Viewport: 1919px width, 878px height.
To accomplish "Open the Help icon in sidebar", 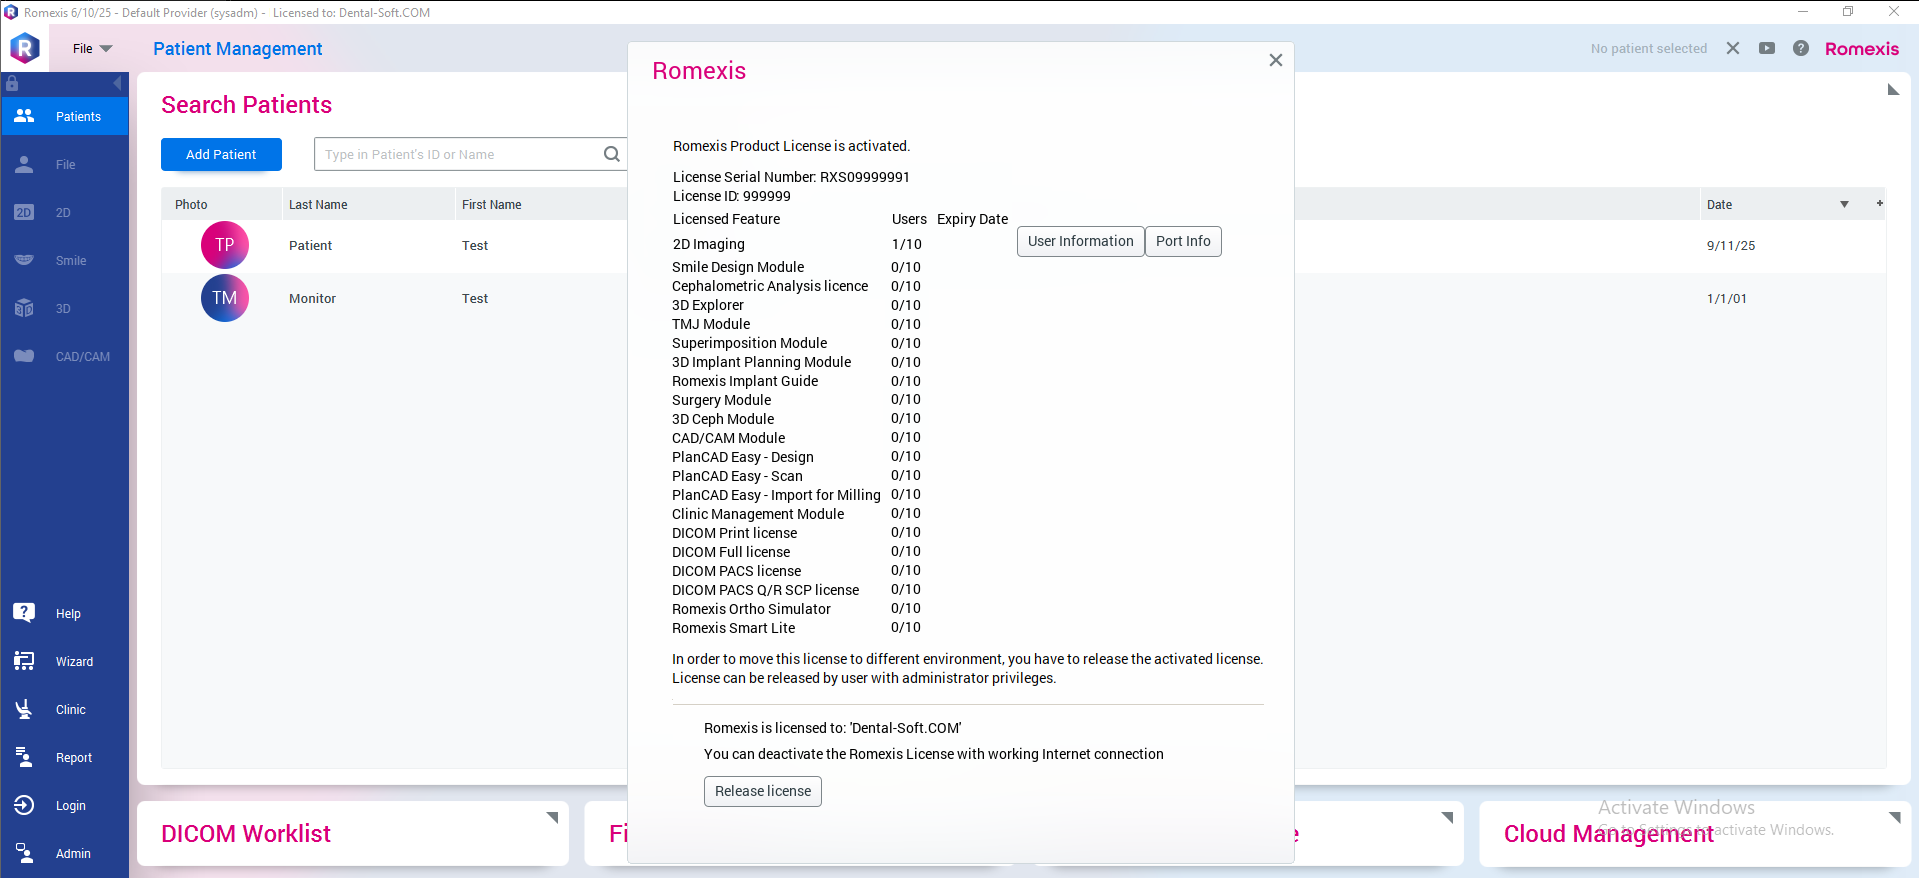I will pos(25,613).
